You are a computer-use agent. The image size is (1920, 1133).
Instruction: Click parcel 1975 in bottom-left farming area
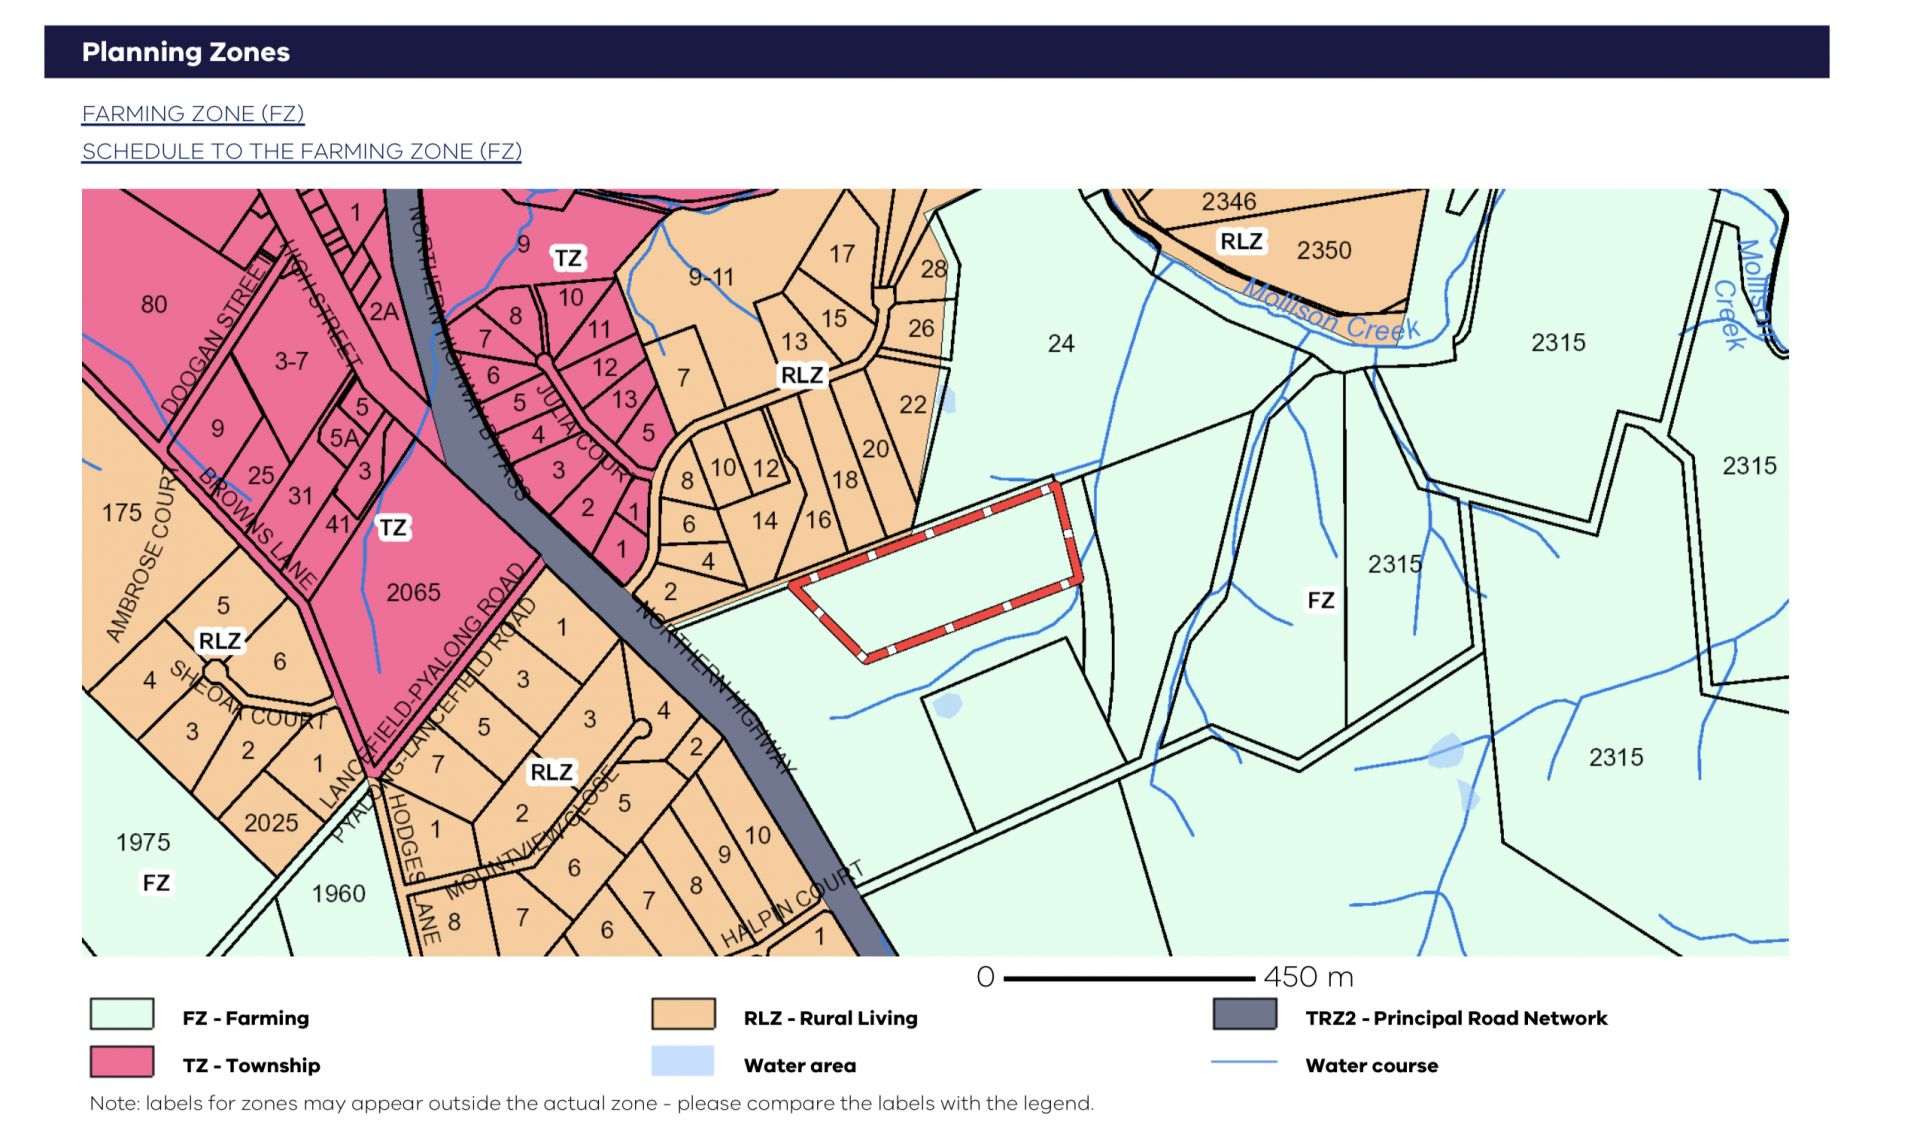pyautogui.click(x=143, y=842)
